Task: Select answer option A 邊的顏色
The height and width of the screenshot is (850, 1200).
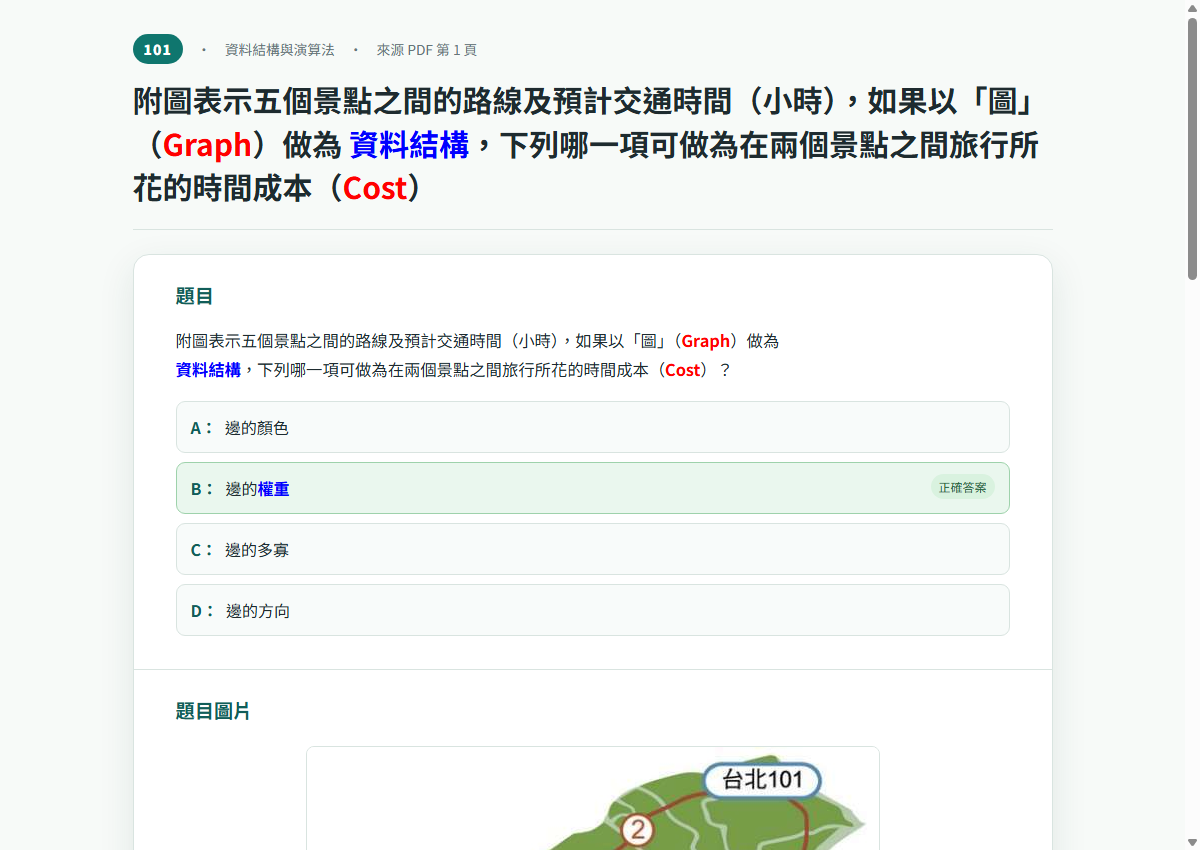Action: pos(593,427)
